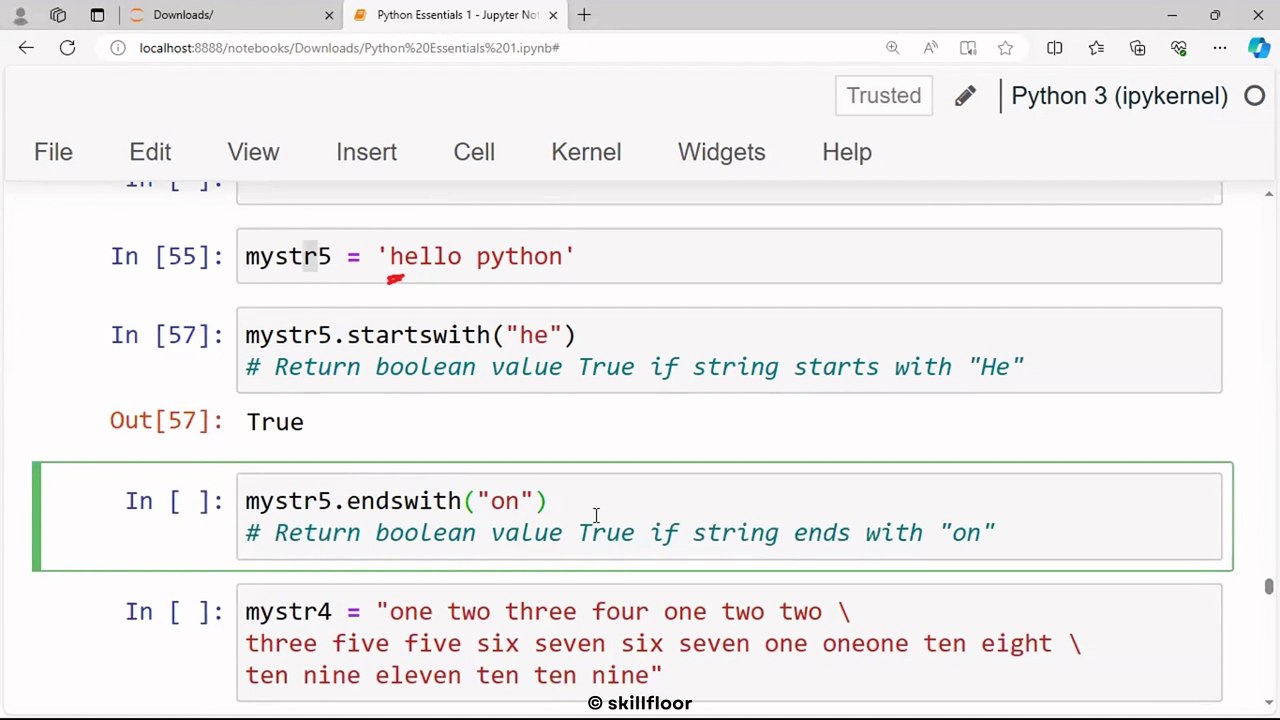Open the browser Settings and more menu
The width and height of the screenshot is (1280, 720).
pos(1219,47)
